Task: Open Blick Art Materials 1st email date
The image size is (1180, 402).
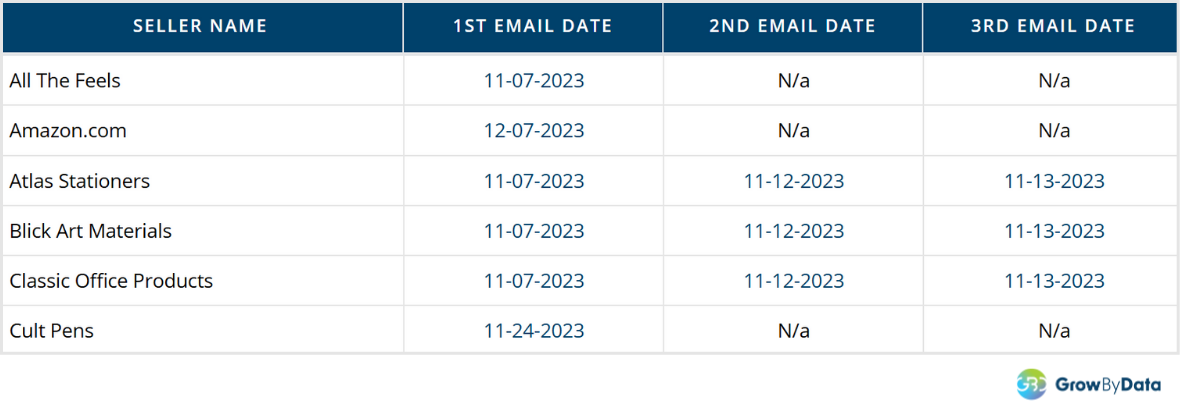Action: pyautogui.click(x=534, y=231)
